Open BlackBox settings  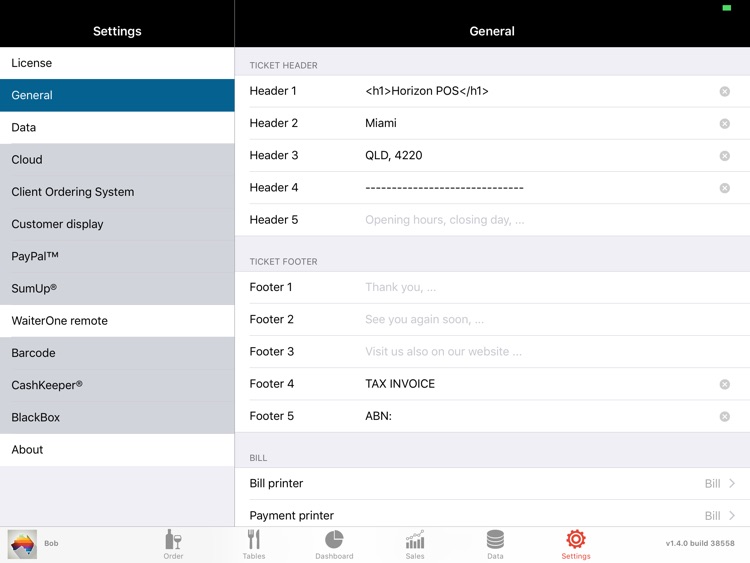(117, 417)
